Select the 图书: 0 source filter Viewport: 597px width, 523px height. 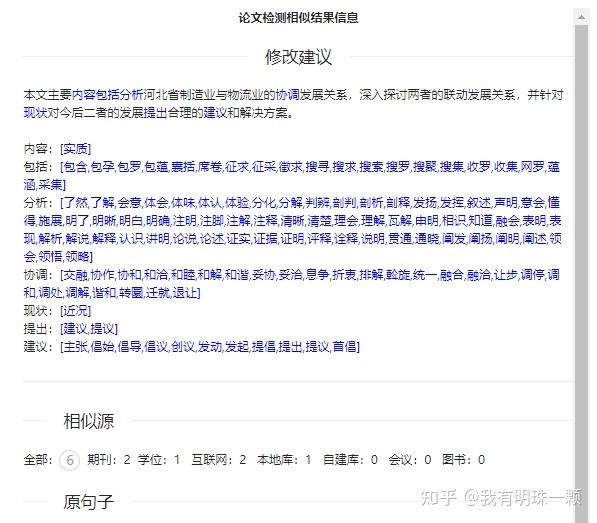463,460
